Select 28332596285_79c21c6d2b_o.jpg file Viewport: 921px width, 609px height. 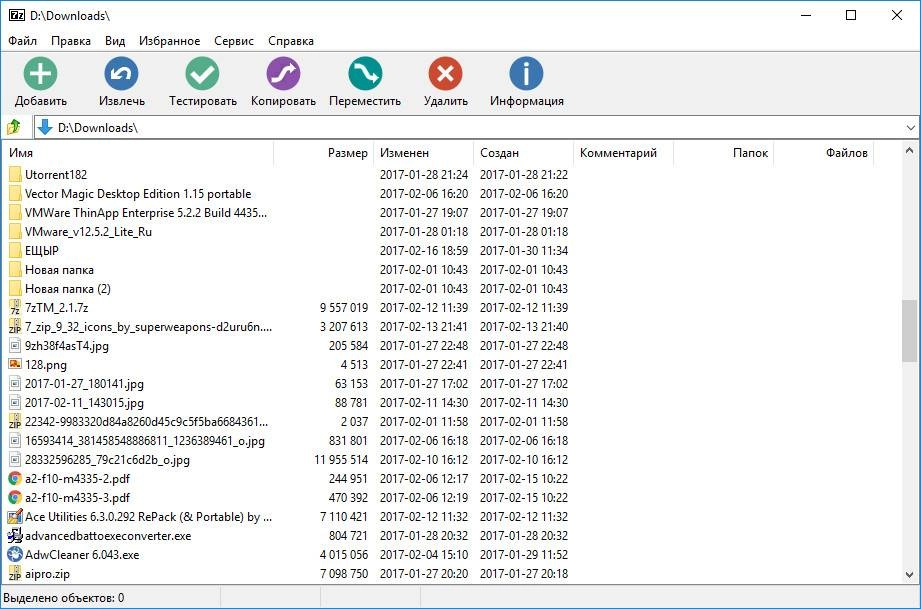[107, 460]
